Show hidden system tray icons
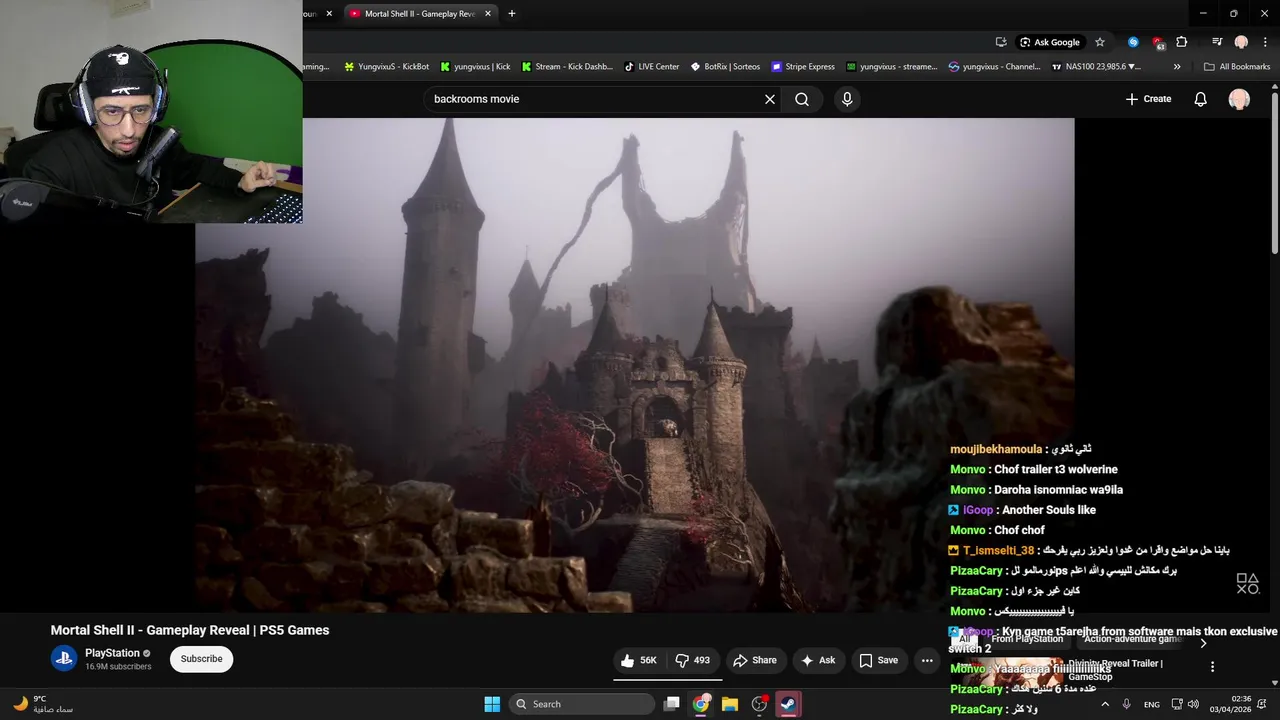 1105,704
